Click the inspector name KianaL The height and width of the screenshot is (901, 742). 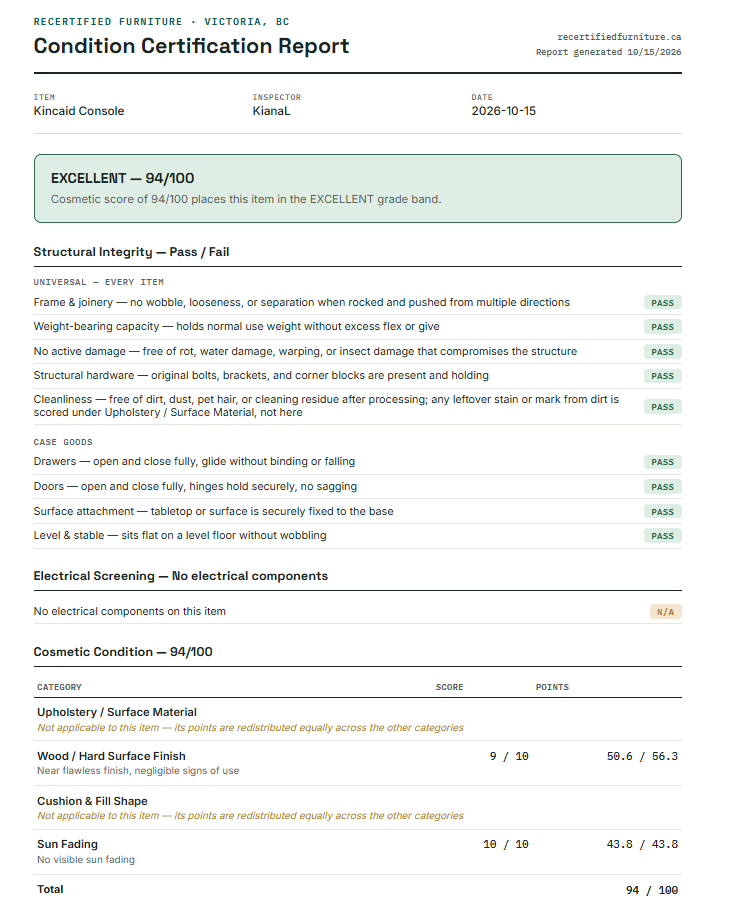coord(271,111)
